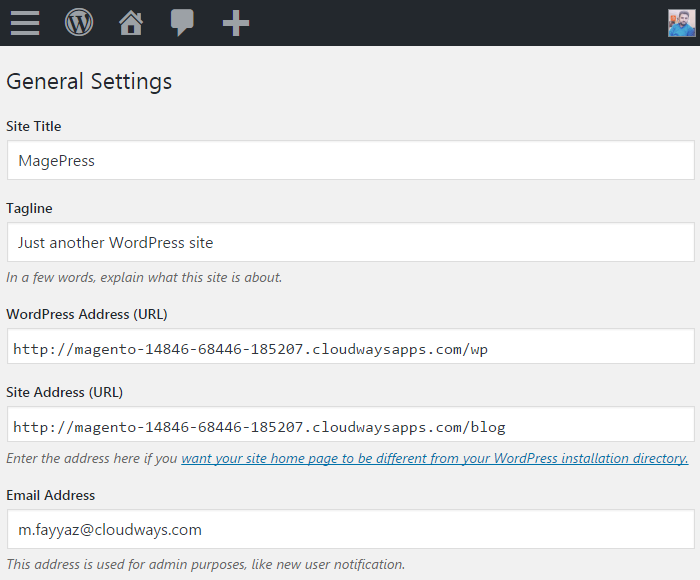Click the Email Address label

[51, 495]
